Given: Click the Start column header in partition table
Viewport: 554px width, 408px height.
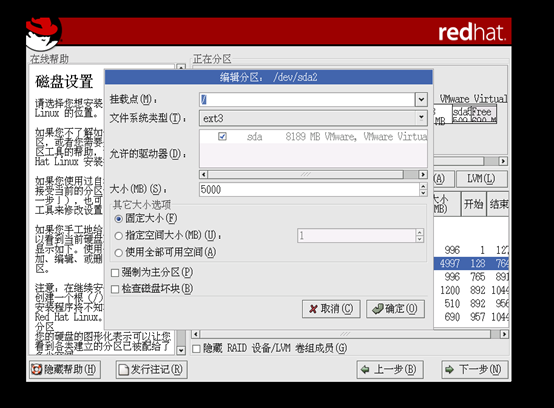Looking at the screenshot, I should (x=473, y=204).
